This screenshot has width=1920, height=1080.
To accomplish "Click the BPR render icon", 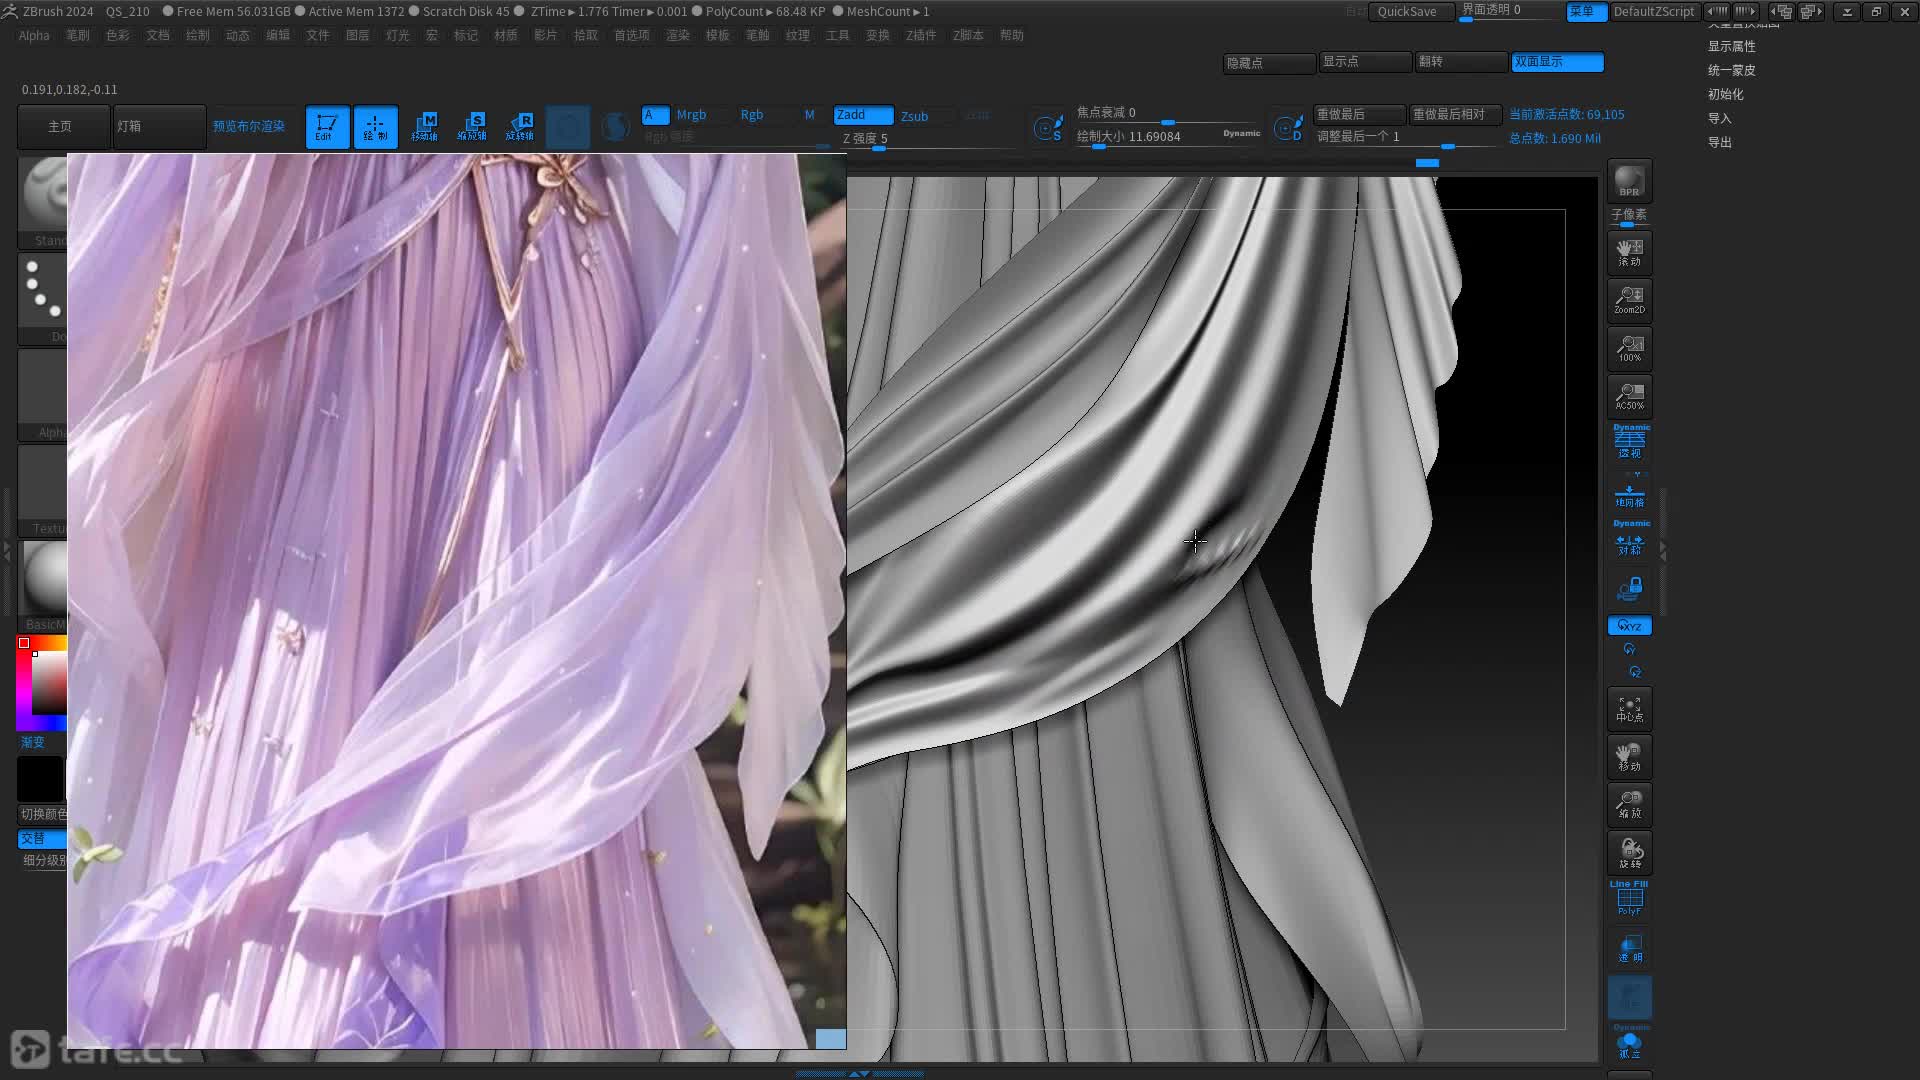I will [x=1629, y=181].
